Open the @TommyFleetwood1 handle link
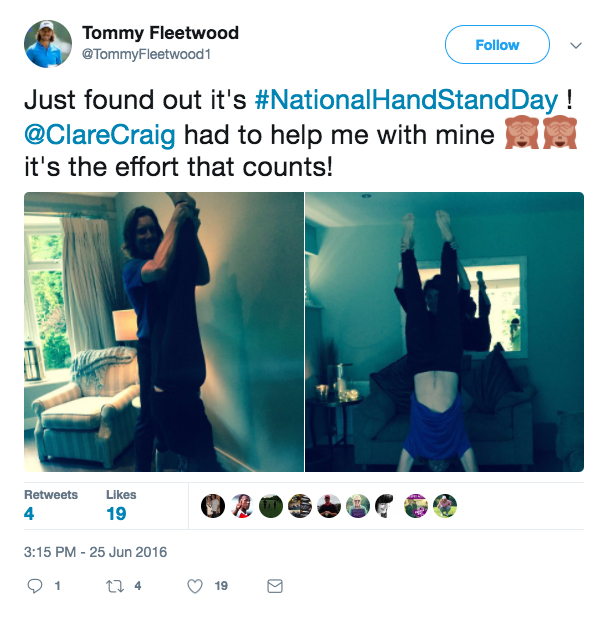The width and height of the screenshot is (611, 621). 146,54
